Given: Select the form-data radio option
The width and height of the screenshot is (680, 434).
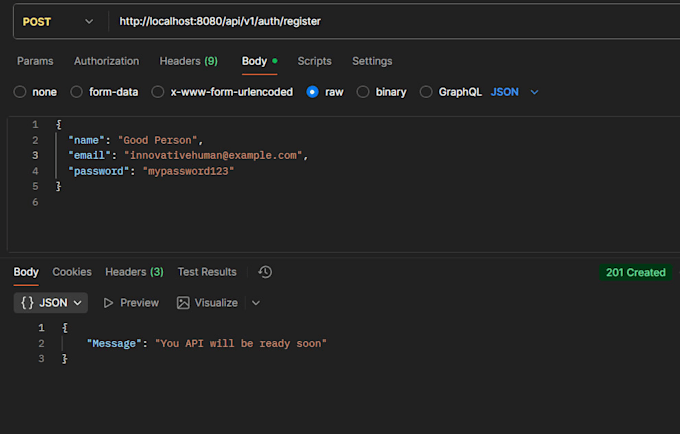Looking at the screenshot, I should tap(76, 92).
